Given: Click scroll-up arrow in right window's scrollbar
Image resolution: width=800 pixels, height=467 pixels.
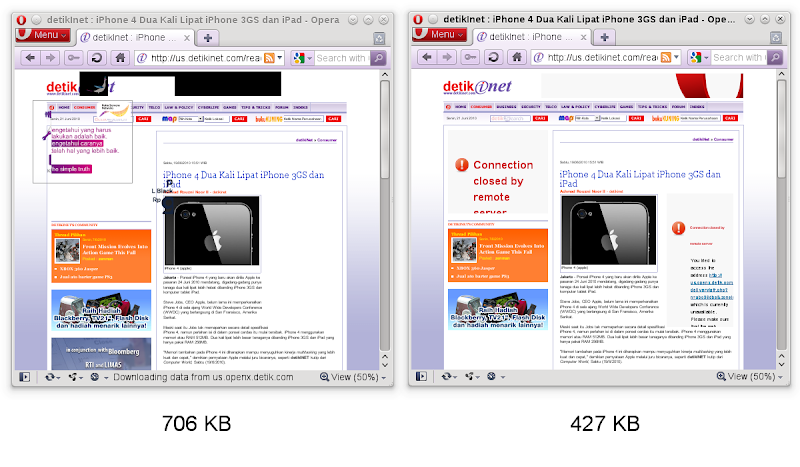Looking at the screenshot, I should (x=782, y=74).
